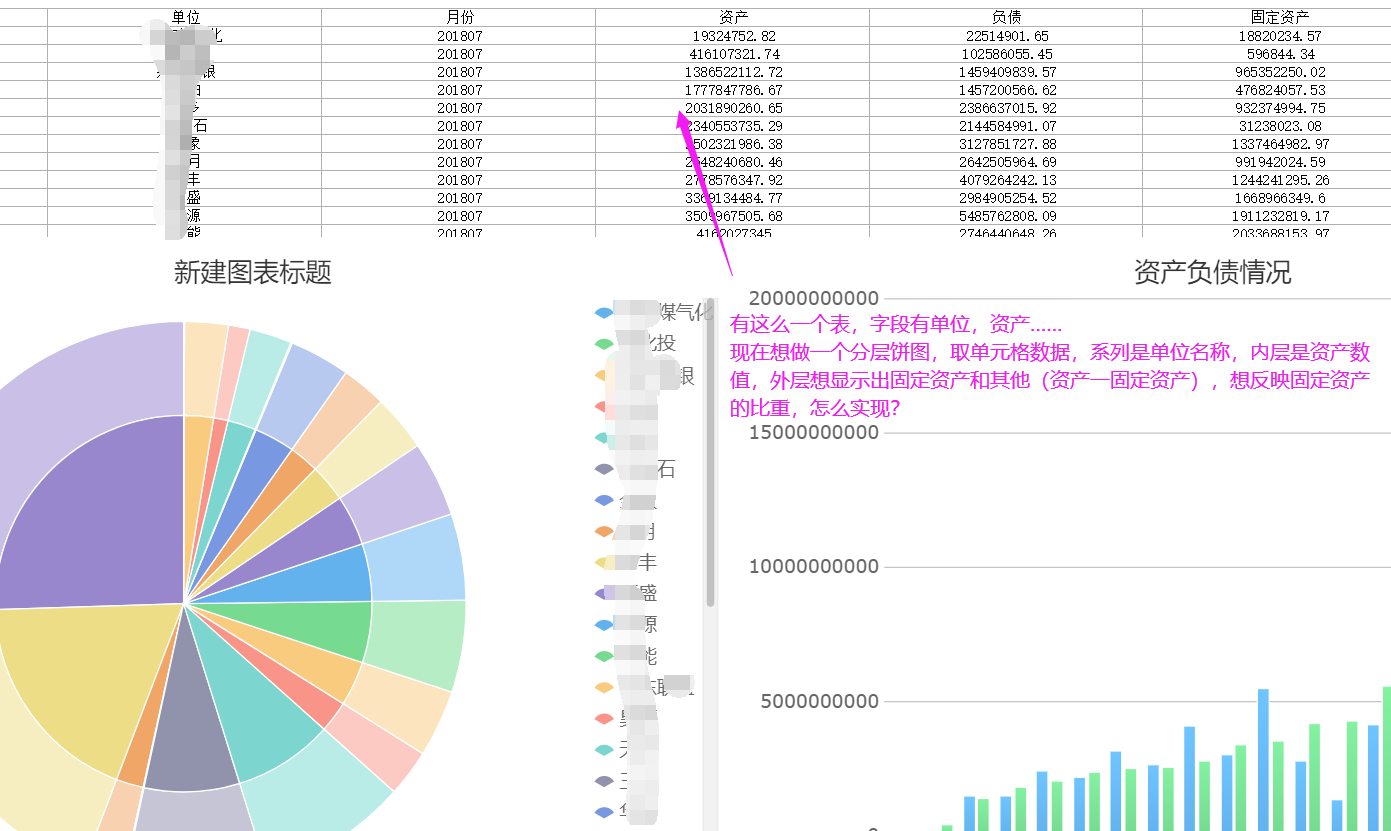The width and height of the screenshot is (1391, 831).
Task: Click the 20000000000 y-axis label
Action: tap(813, 298)
